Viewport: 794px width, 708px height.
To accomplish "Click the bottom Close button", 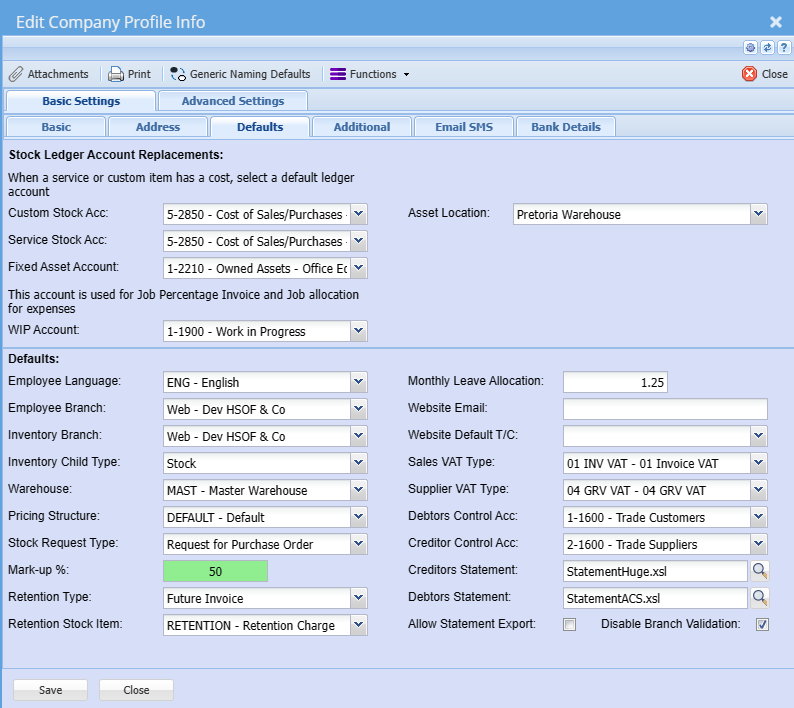I will coord(136,690).
